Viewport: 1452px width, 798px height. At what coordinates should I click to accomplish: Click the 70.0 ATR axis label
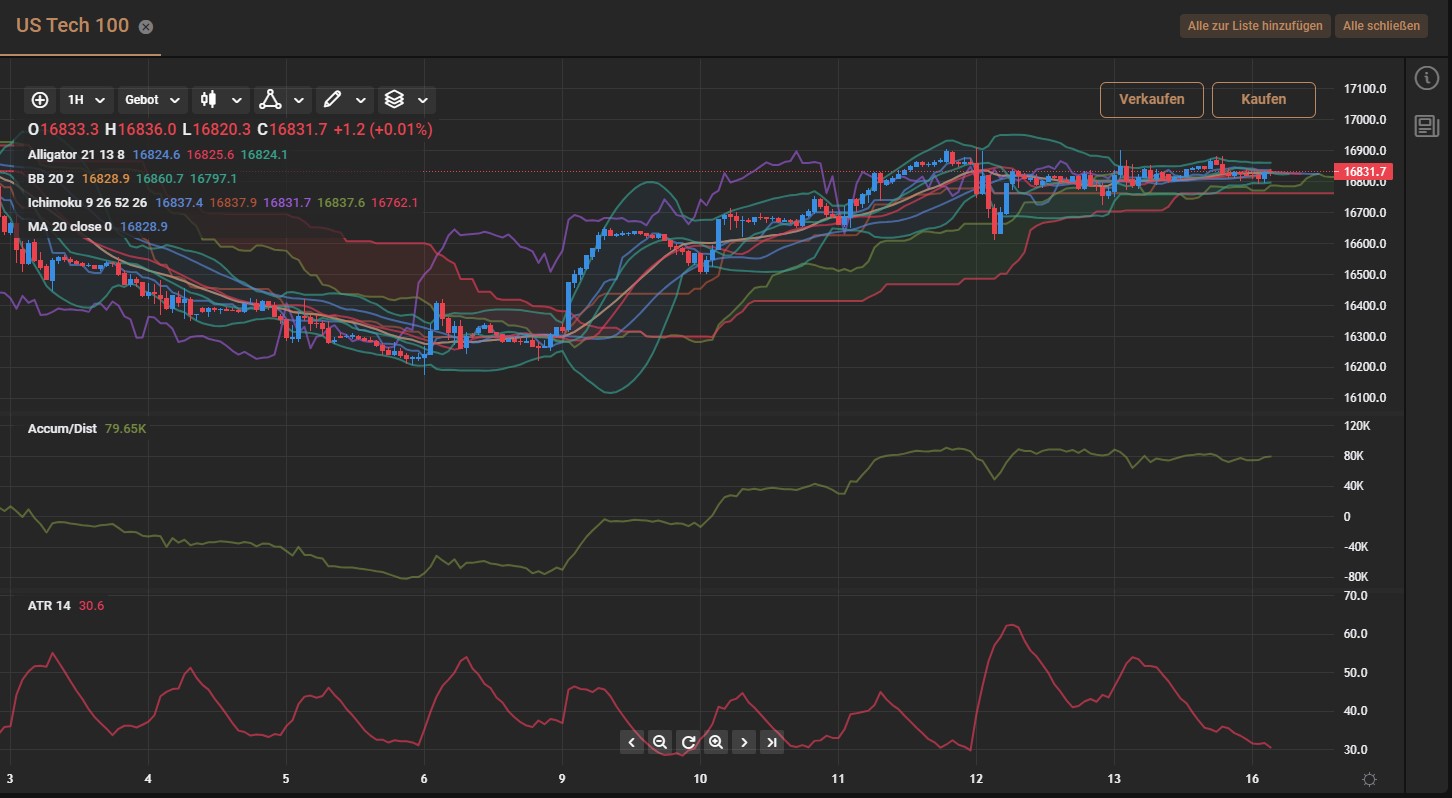point(1356,596)
